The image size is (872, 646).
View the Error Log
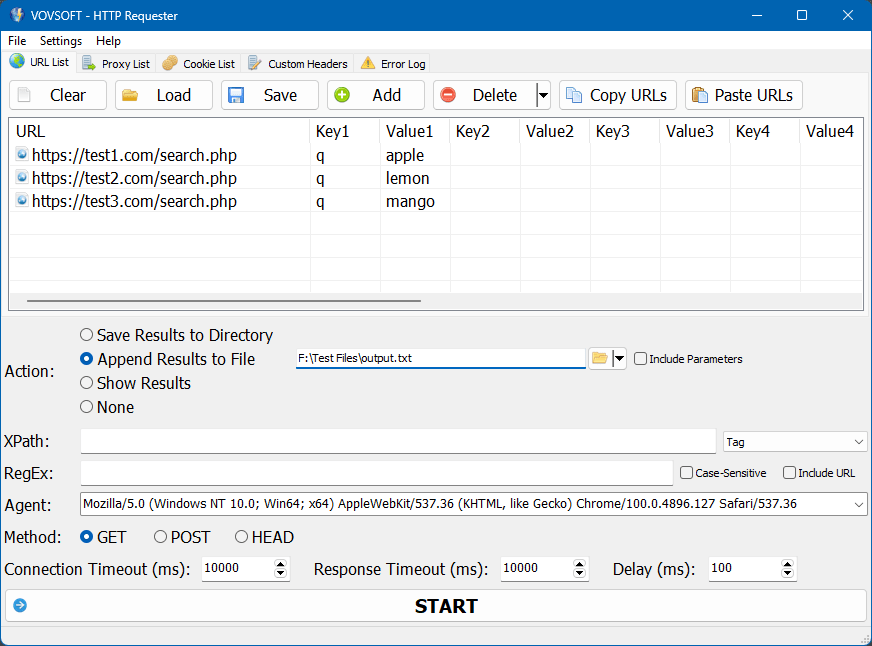[x=392, y=62]
